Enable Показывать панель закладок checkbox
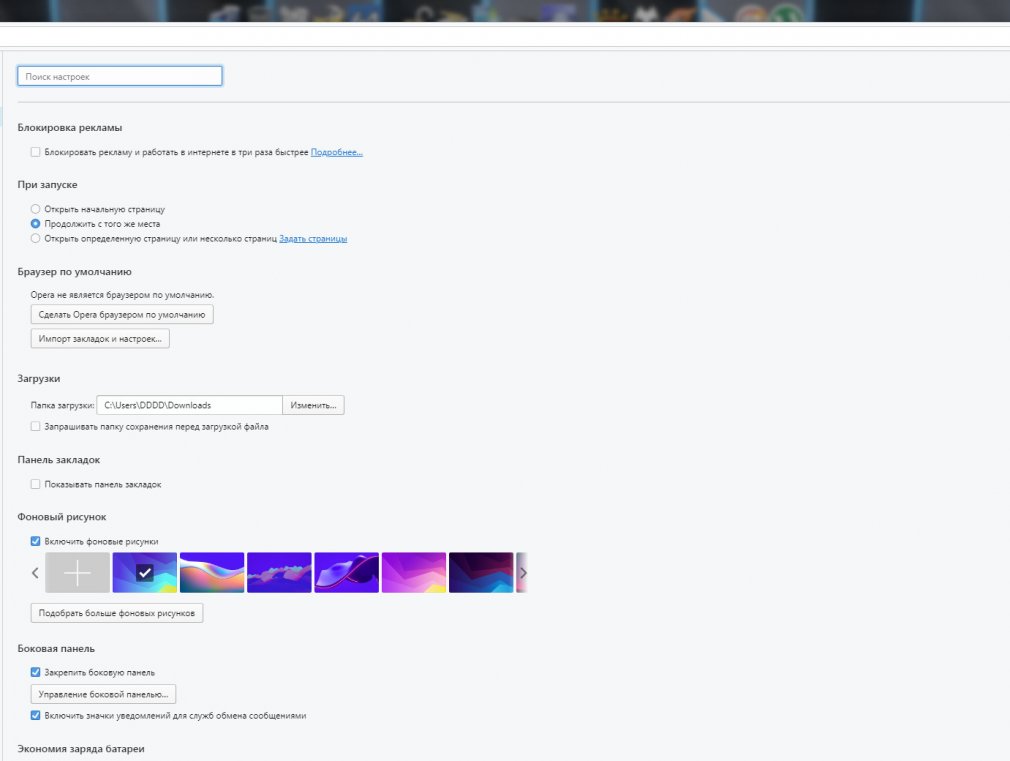Viewport: 1010px width, 761px height. point(35,484)
